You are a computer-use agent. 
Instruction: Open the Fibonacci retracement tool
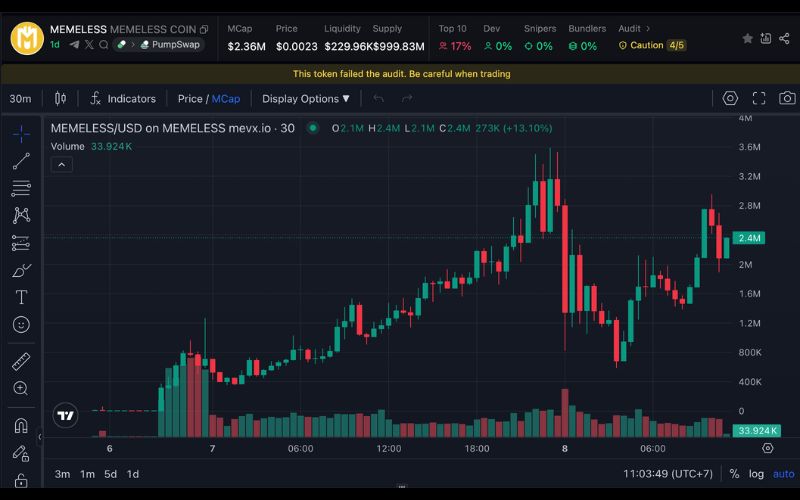click(21, 188)
